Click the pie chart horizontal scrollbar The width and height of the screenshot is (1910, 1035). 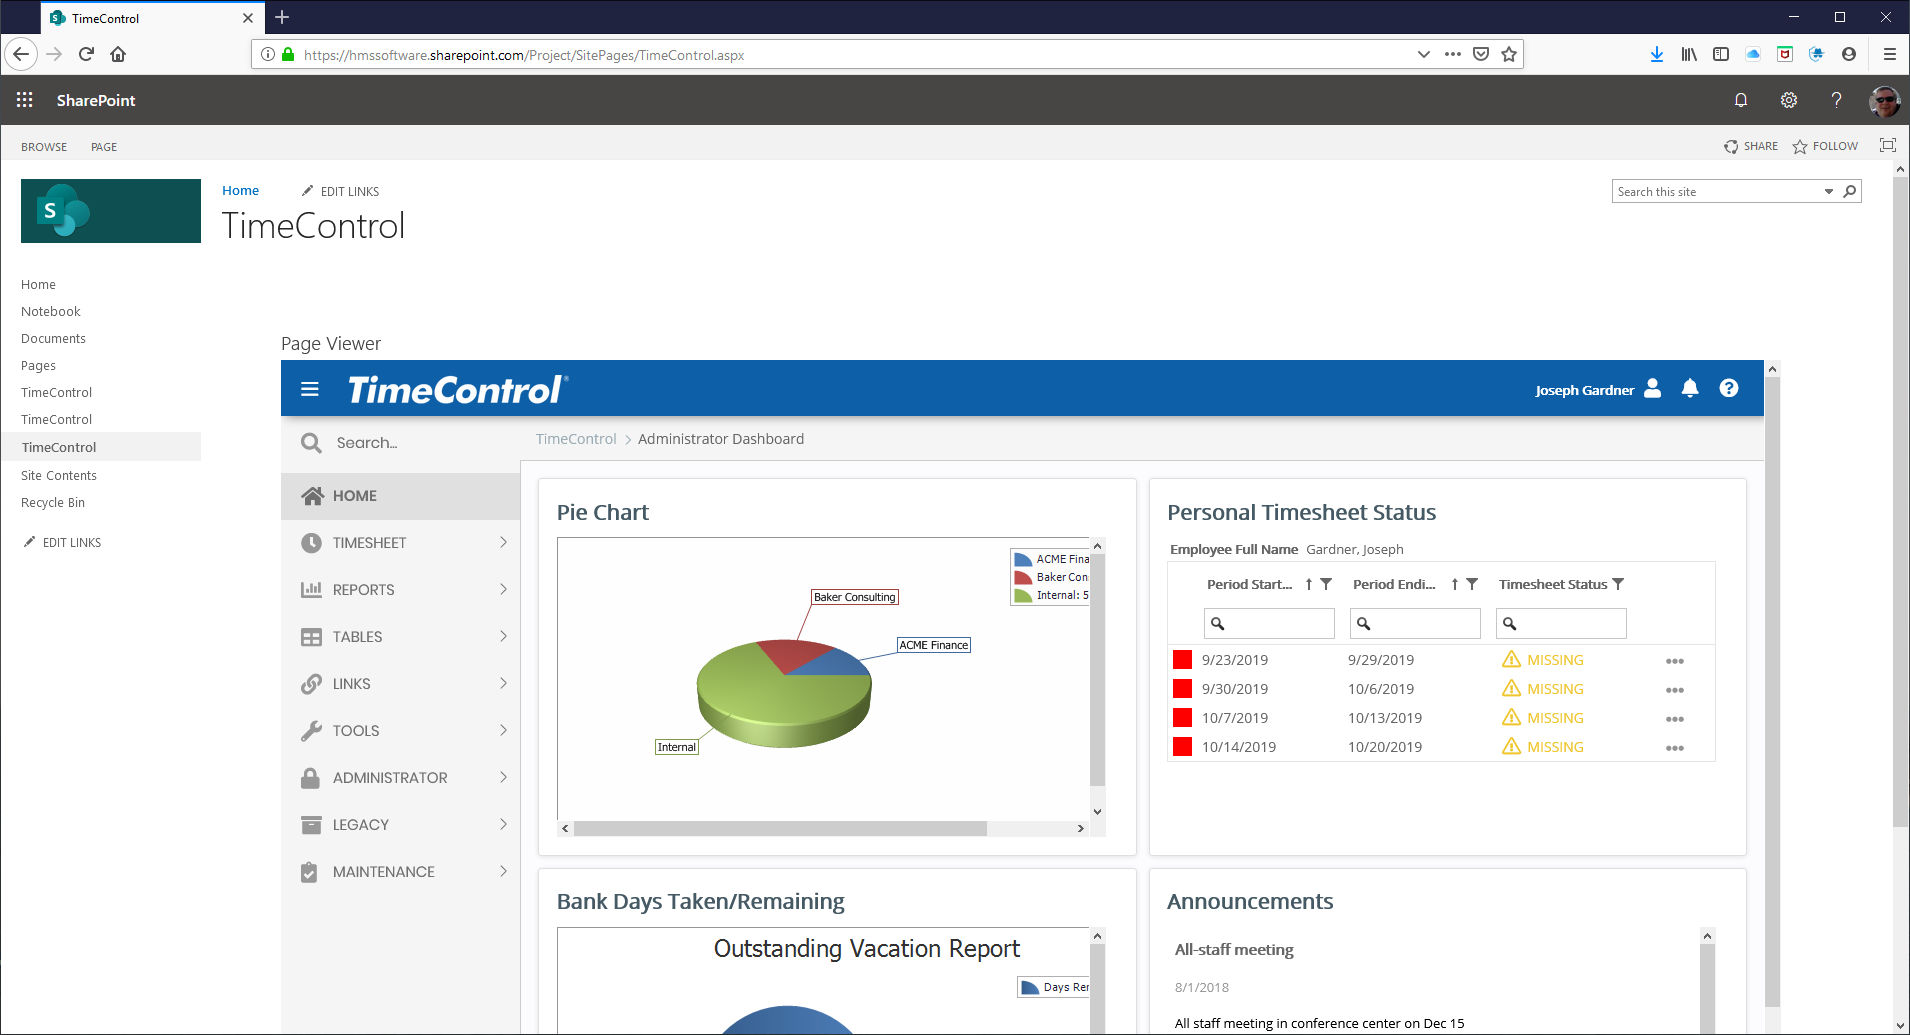click(x=780, y=828)
